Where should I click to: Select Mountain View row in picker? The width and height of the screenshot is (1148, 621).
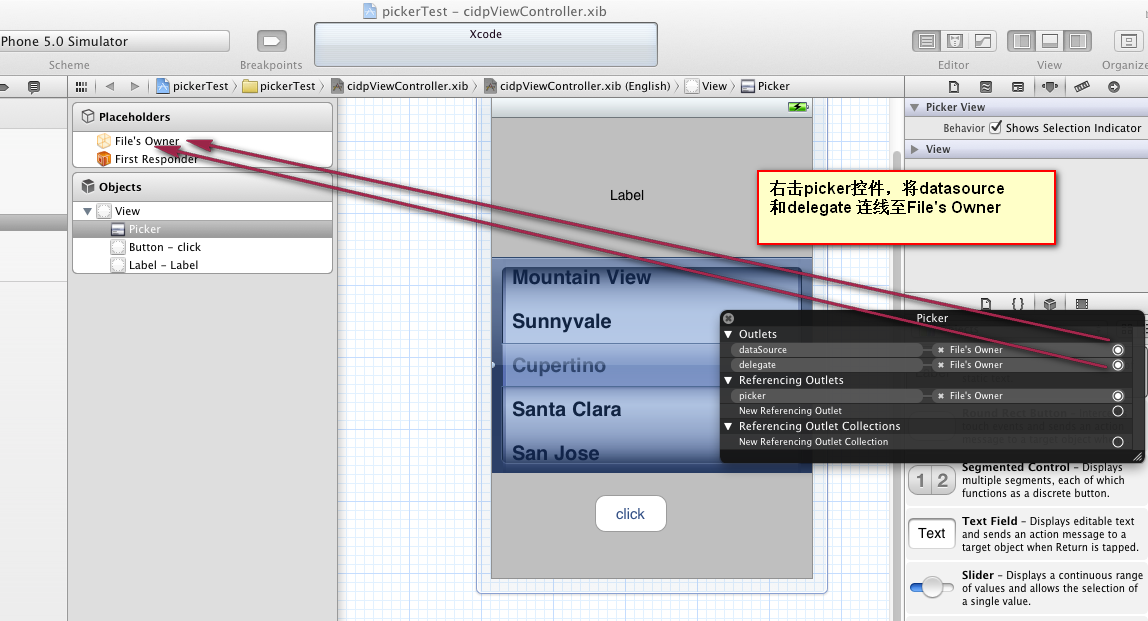581,278
